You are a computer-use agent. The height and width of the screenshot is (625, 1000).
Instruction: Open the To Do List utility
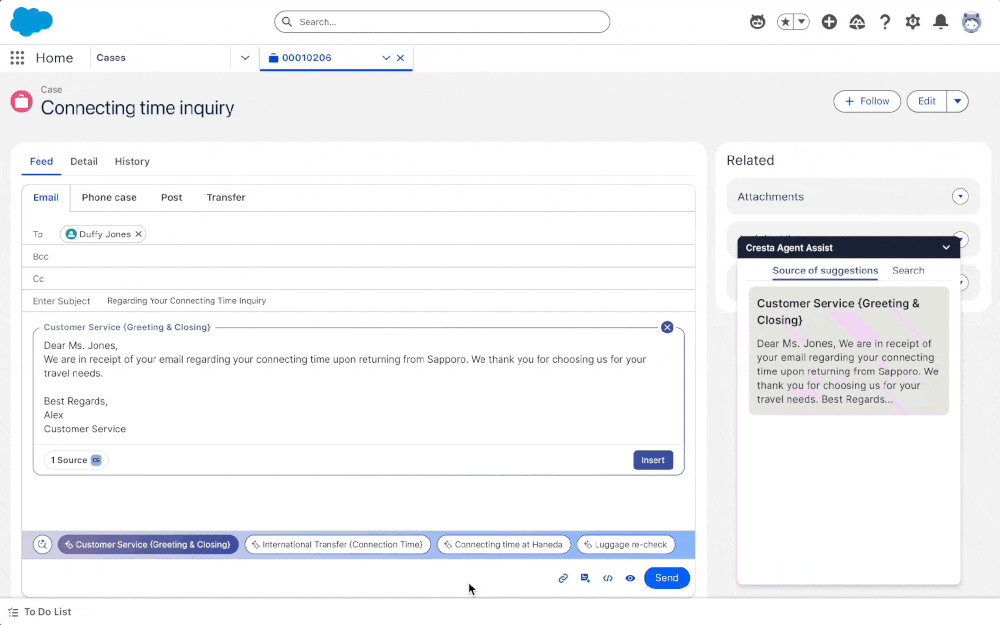(x=40, y=612)
